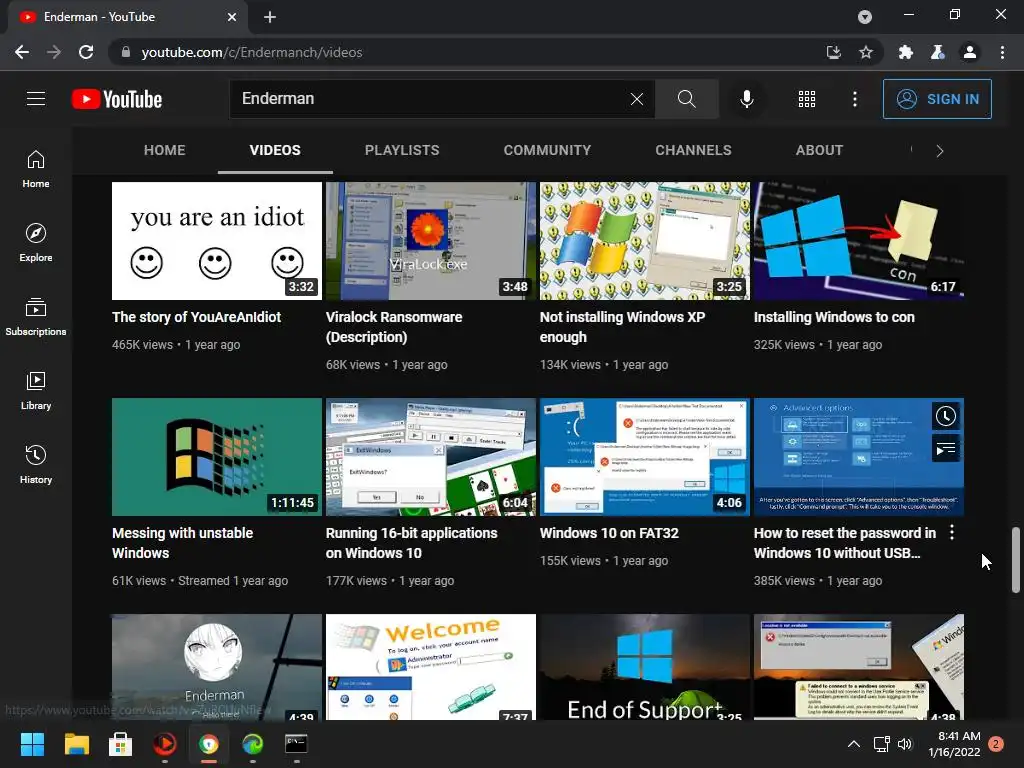Switch to the PLAYLISTS tab

pos(402,150)
